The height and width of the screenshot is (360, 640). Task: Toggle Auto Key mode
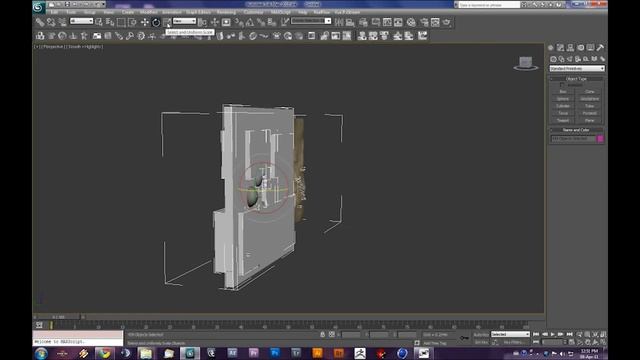click(481, 335)
